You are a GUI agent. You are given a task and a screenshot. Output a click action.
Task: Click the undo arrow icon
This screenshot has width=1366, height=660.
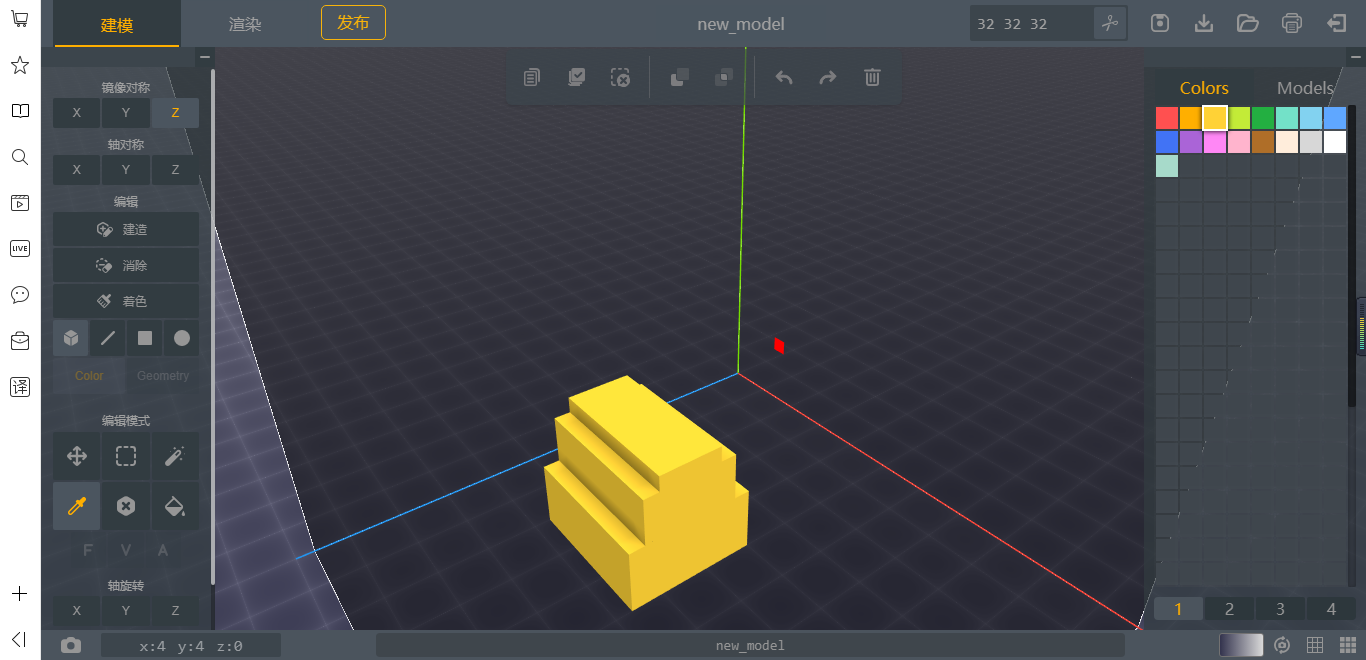tap(784, 77)
